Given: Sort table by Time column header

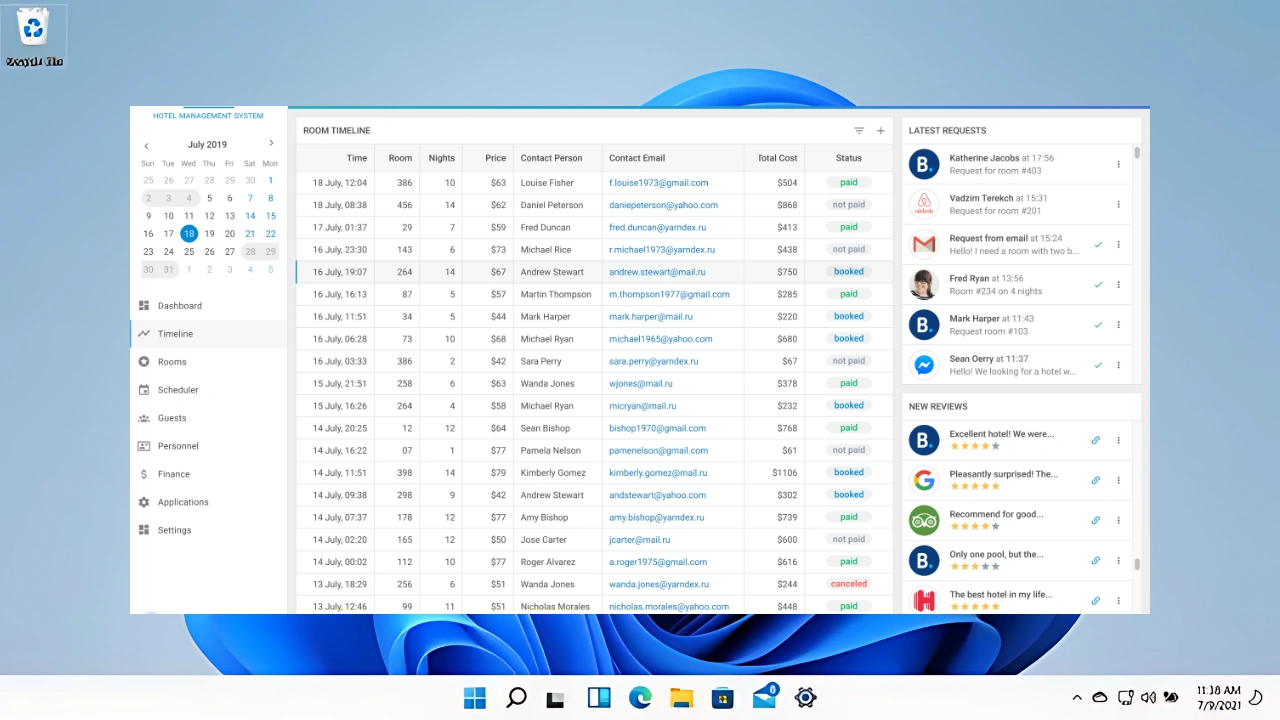Looking at the screenshot, I should (x=356, y=158).
